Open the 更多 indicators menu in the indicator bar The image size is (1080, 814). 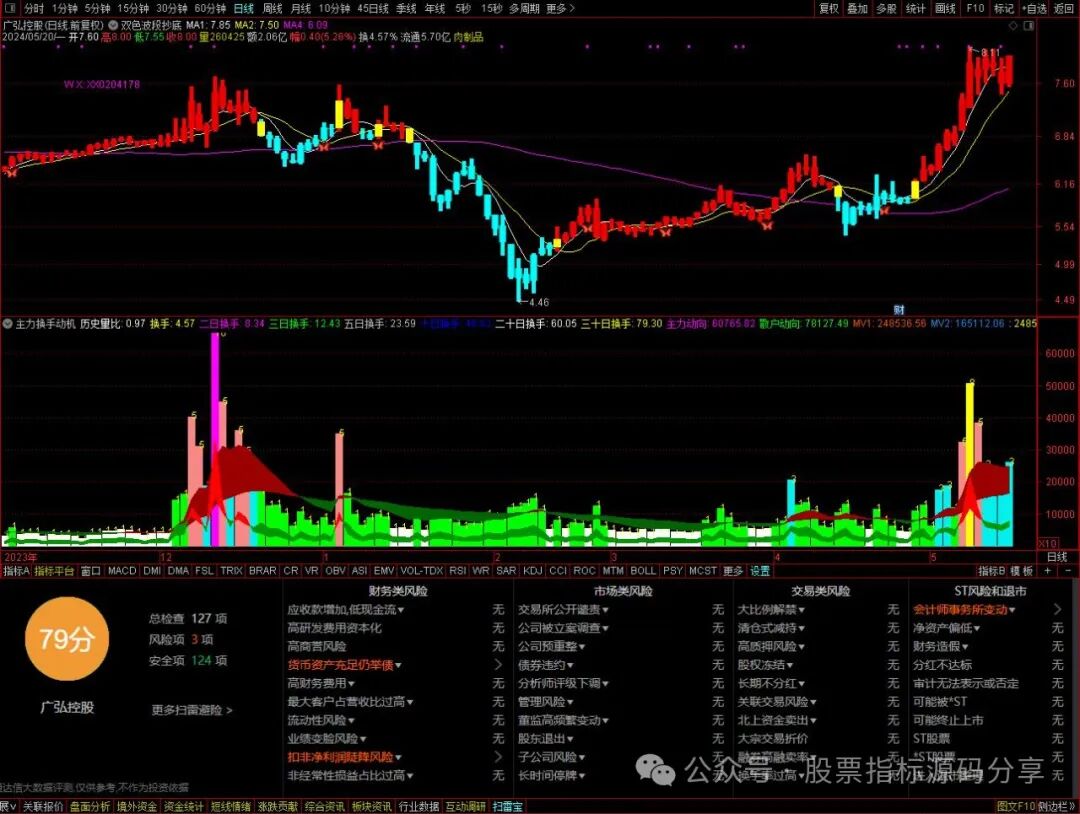733,571
